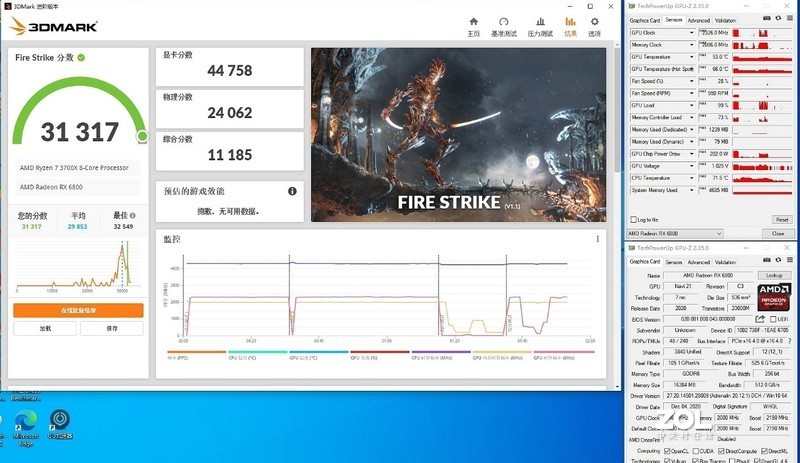The image size is (800, 463).
Task: Click the Save (保存) button
Action: point(112,328)
